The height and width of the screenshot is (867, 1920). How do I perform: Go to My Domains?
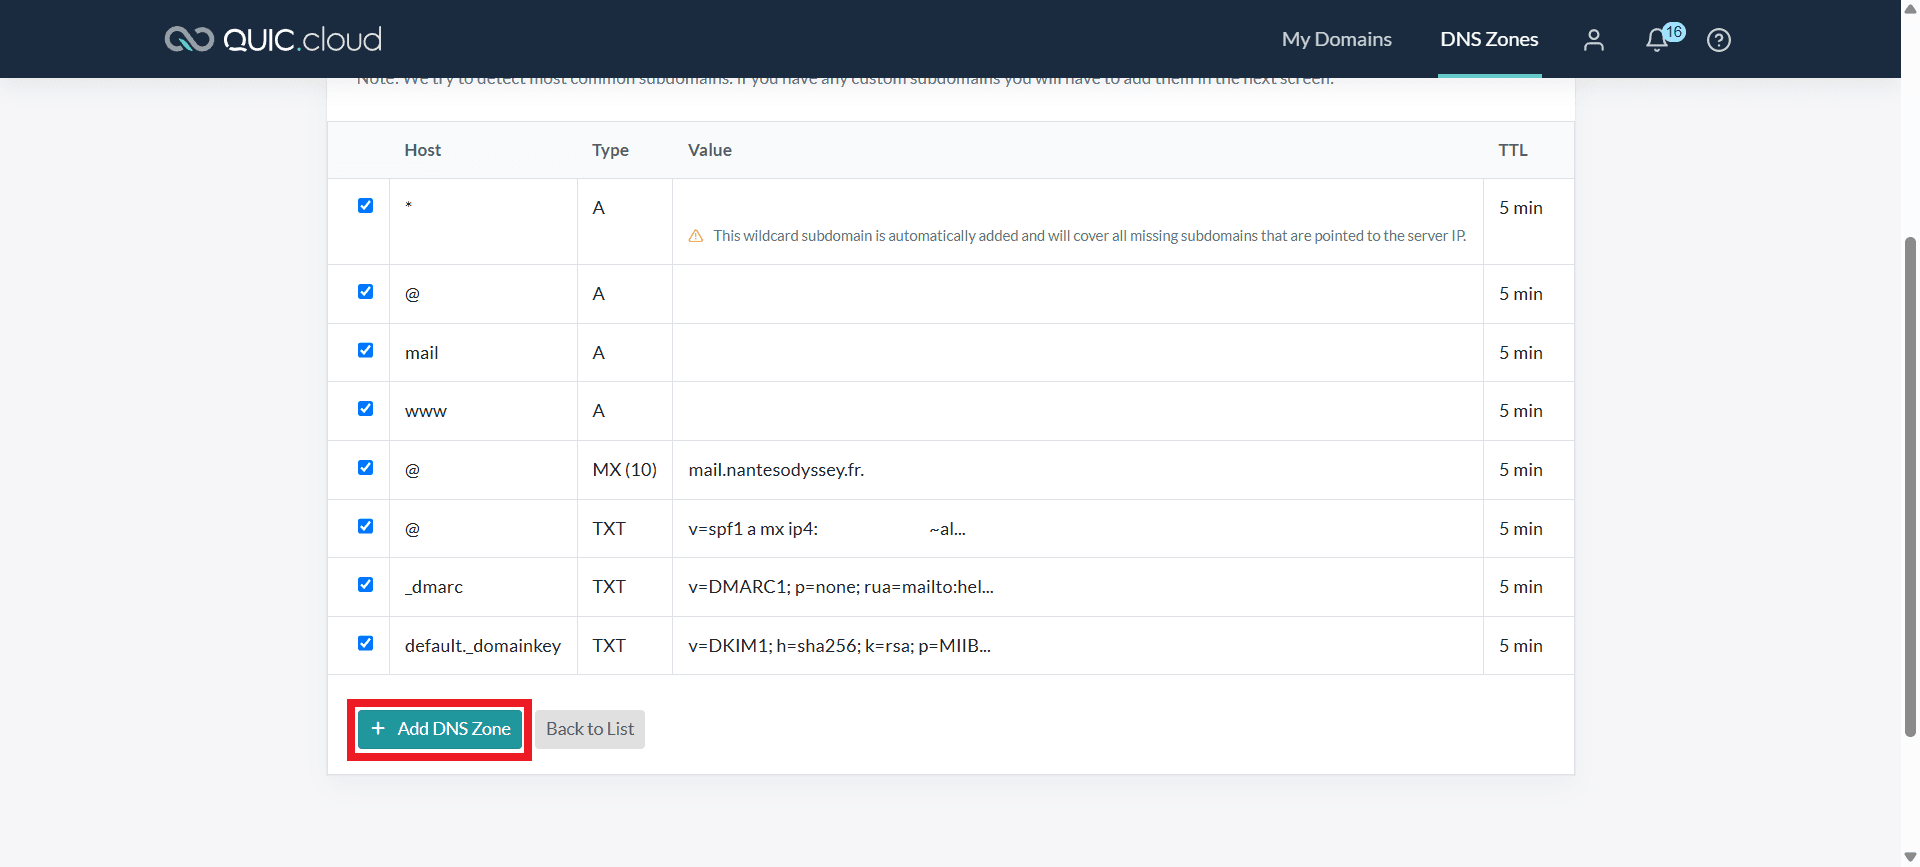pyautogui.click(x=1336, y=39)
